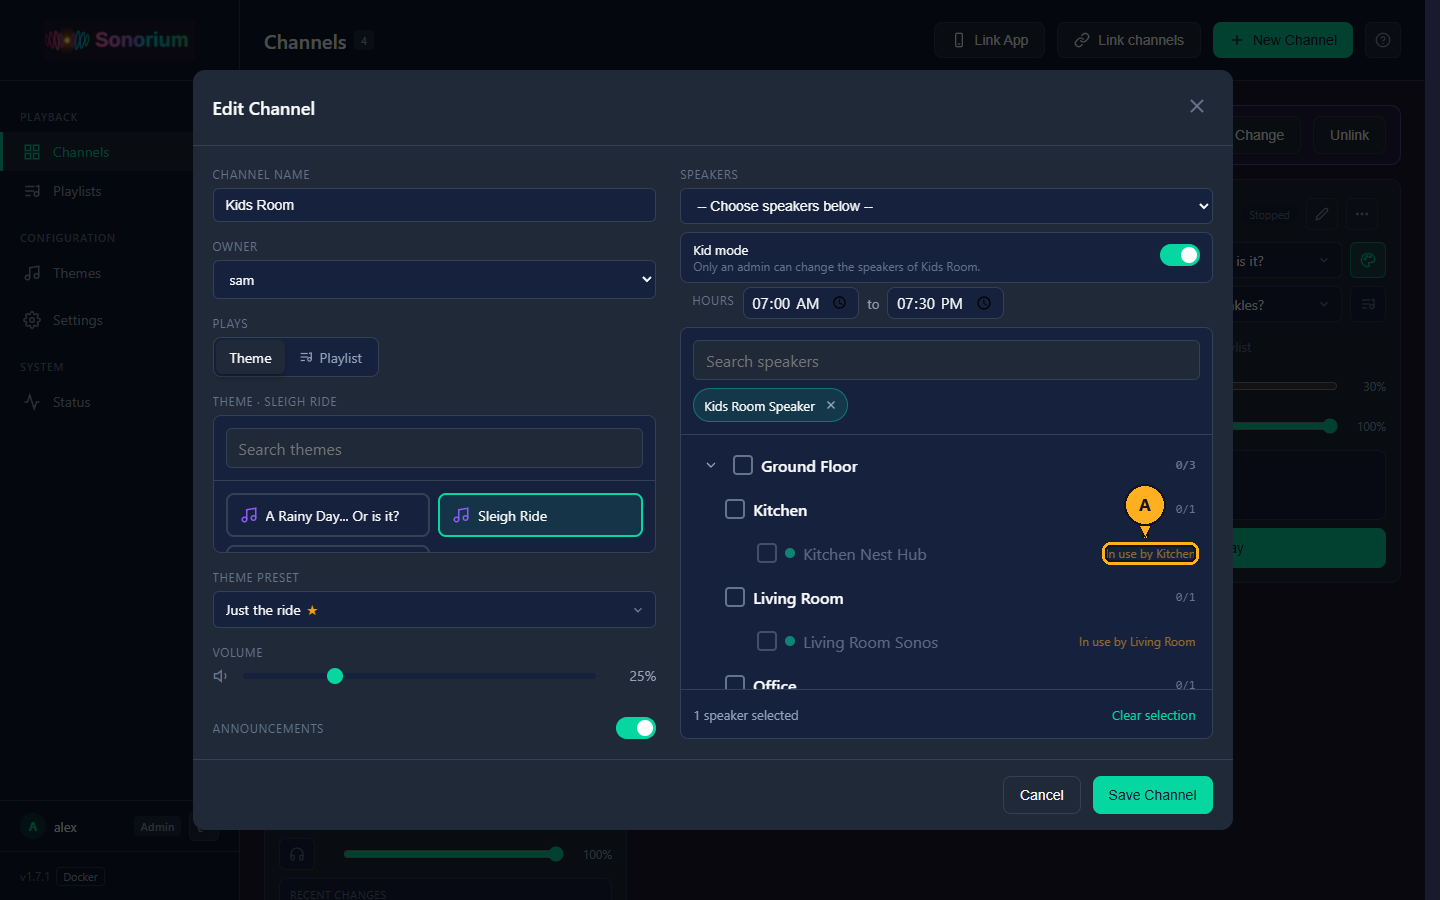1440x900 pixels.
Task: Open the Owner dropdown showing sam
Action: 434,280
